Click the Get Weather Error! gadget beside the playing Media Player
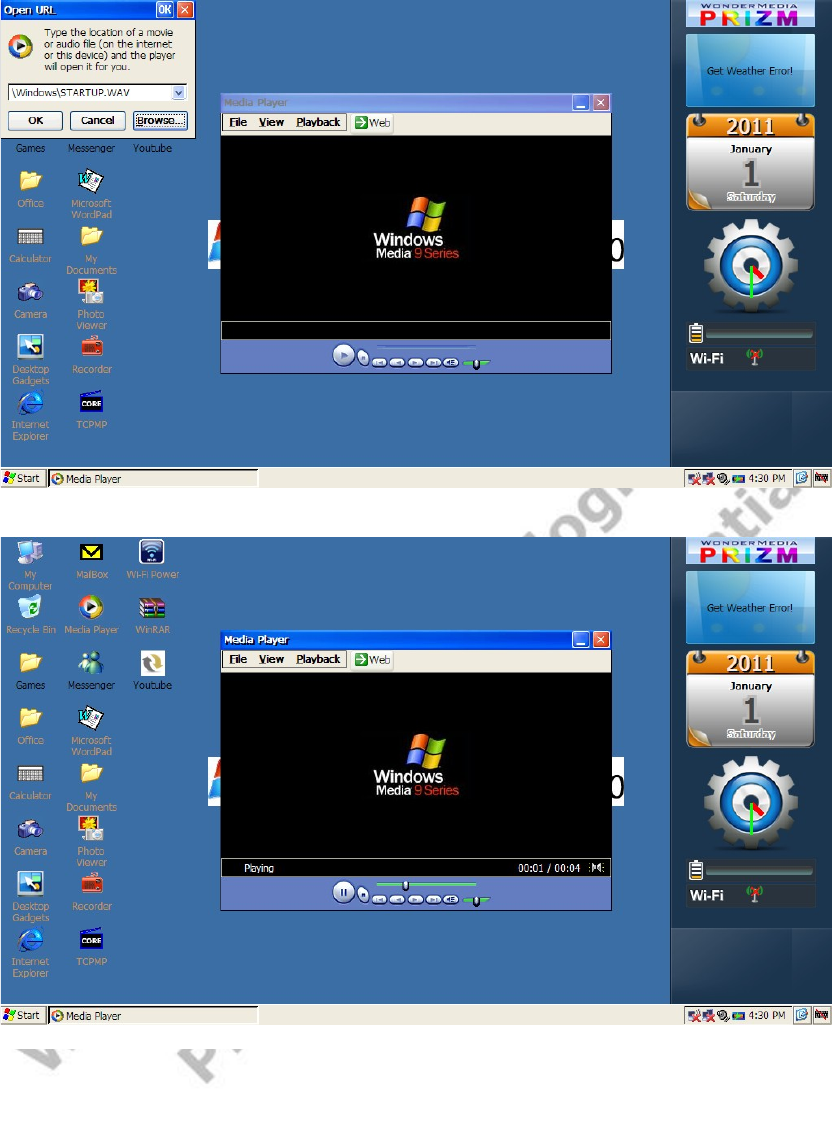 (750, 607)
